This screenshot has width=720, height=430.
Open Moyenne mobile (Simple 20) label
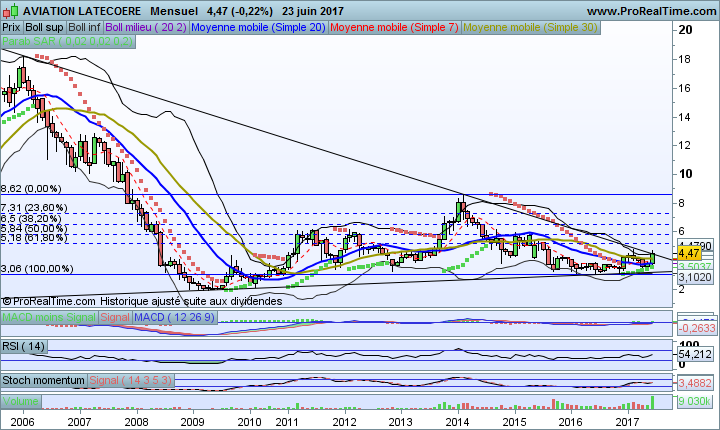click(x=258, y=28)
